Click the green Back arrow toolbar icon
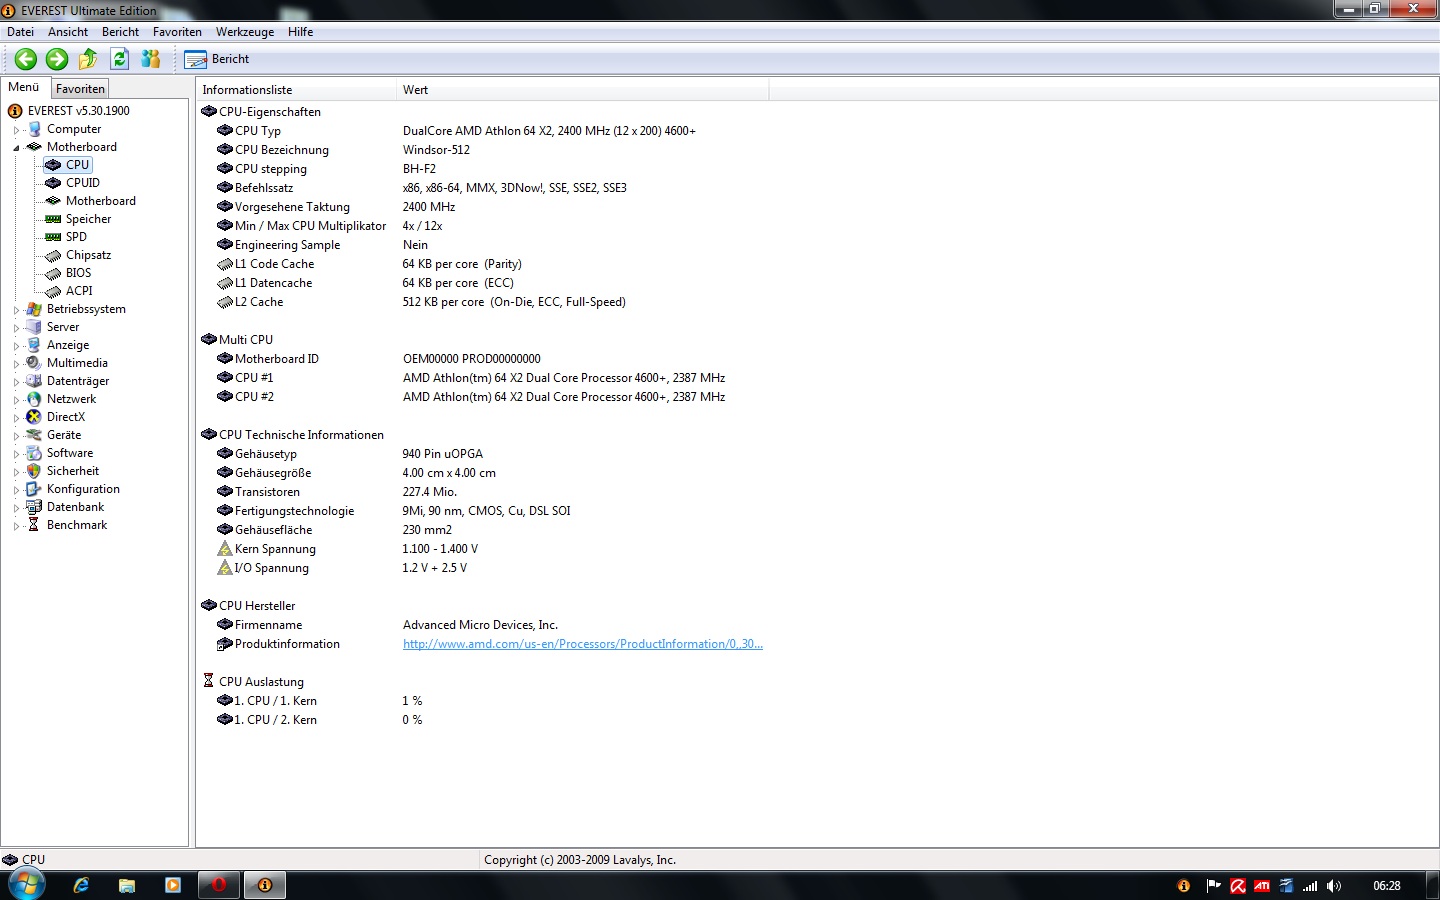The width and height of the screenshot is (1440, 900). coord(26,59)
